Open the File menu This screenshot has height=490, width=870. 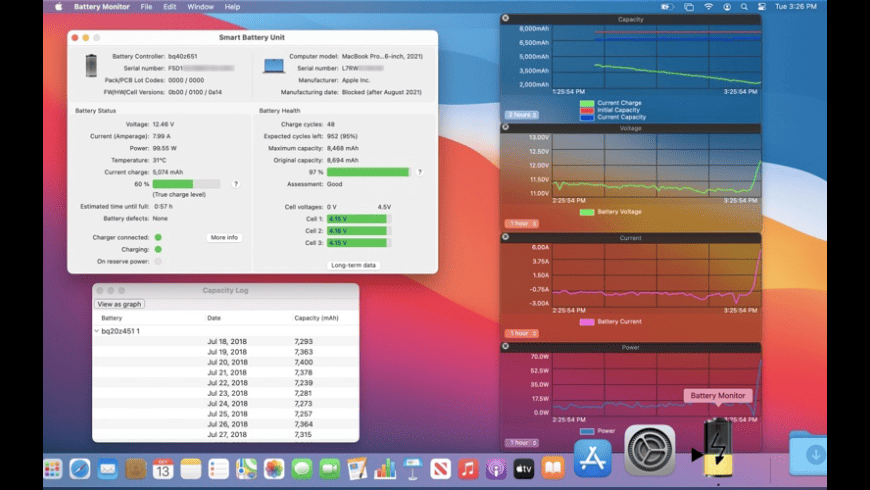click(x=146, y=7)
